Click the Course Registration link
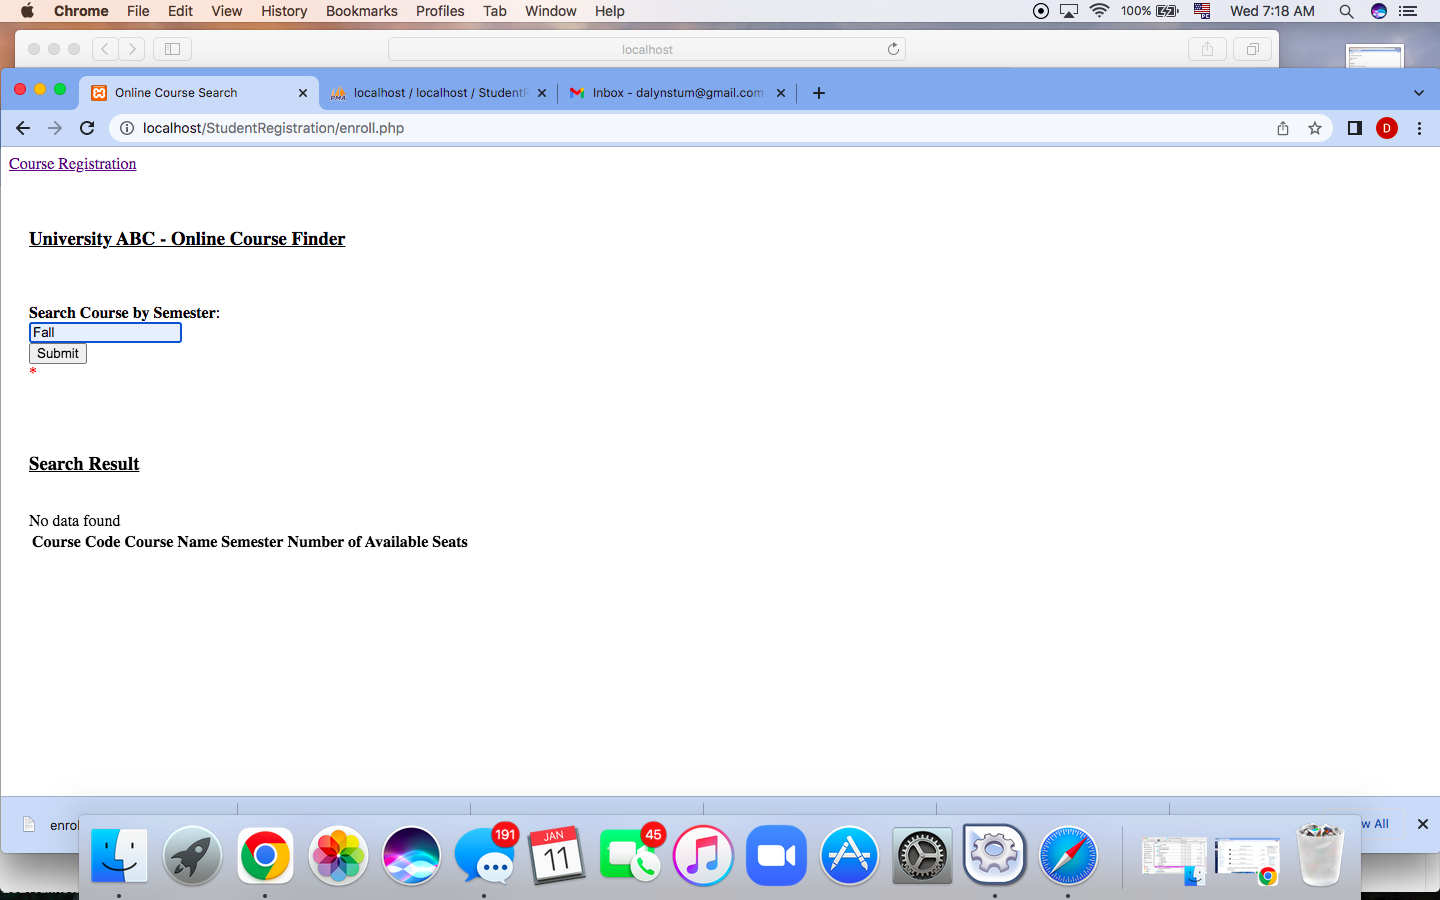Viewport: 1440px width, 900px height. [x=72, y=163]
